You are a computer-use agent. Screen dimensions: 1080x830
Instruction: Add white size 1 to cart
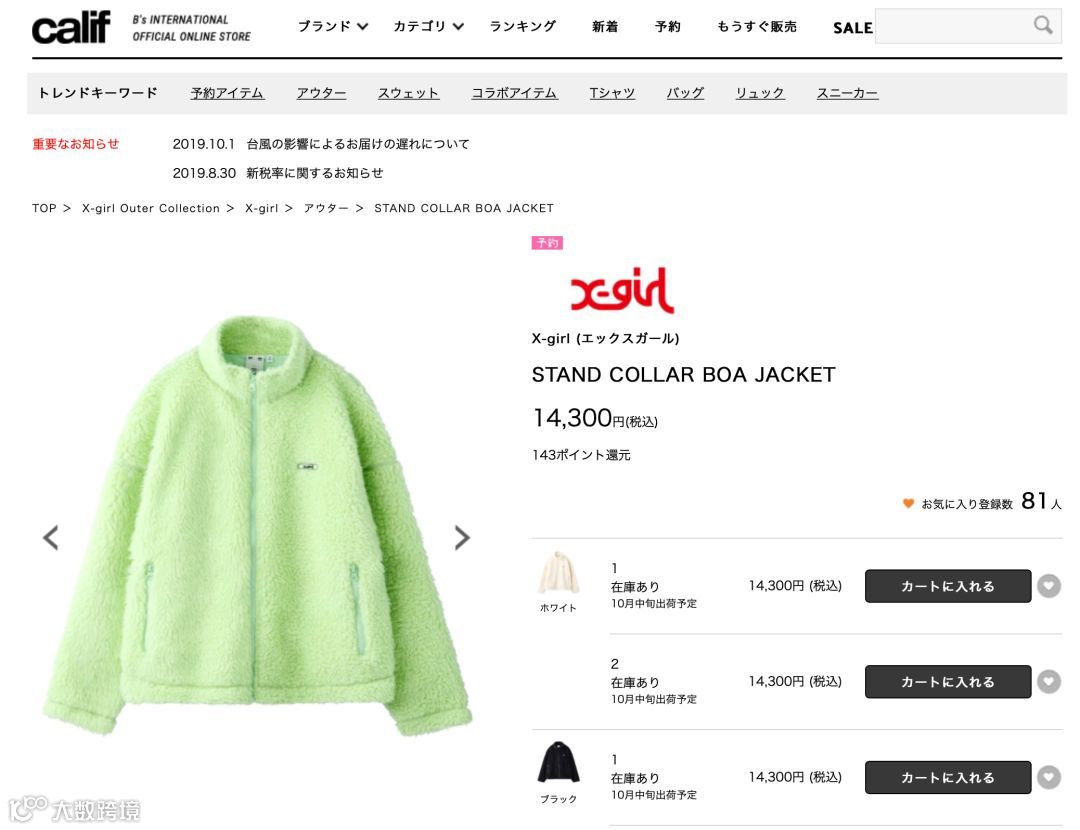tap(948, 586)
